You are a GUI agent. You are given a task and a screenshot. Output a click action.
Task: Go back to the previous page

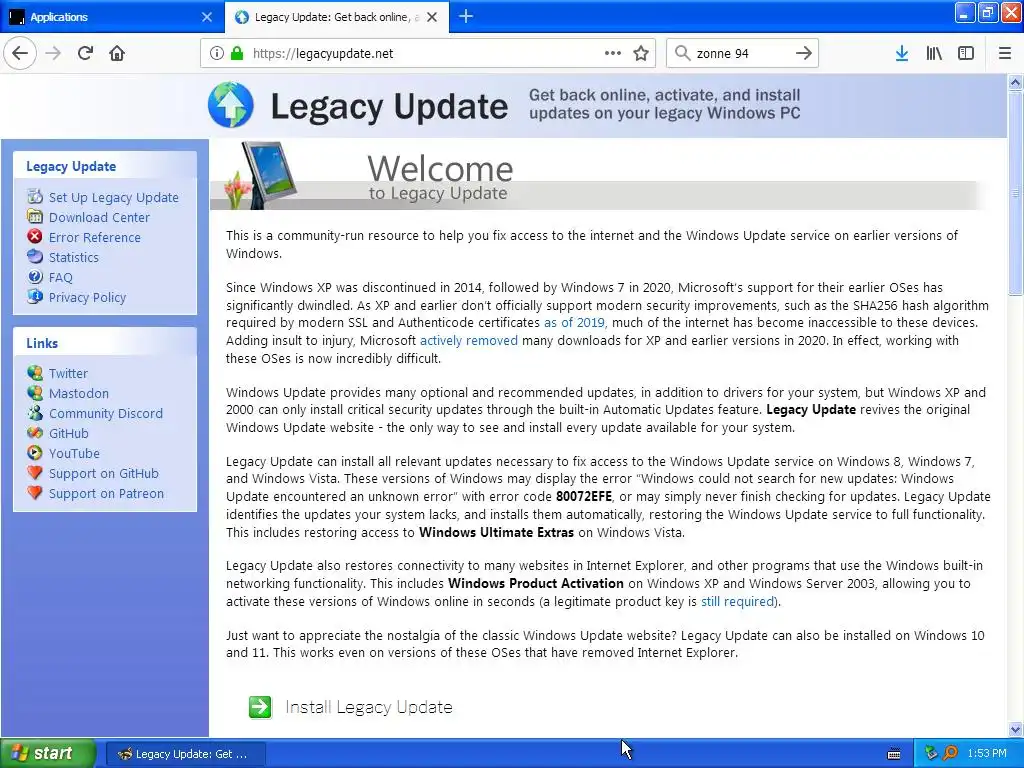20,54
